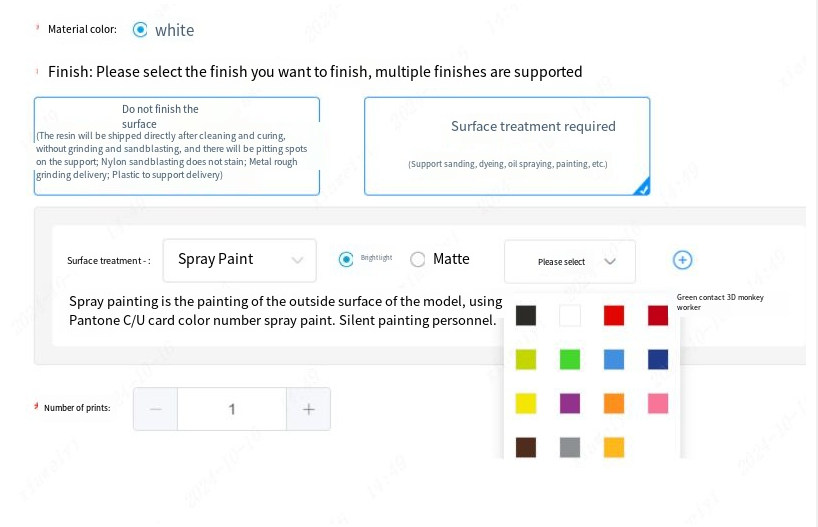Image resolution: width=818 pixels, height=527 pixels.
Task: Select the Matte radio option
Action: click(x=418, y=259)
